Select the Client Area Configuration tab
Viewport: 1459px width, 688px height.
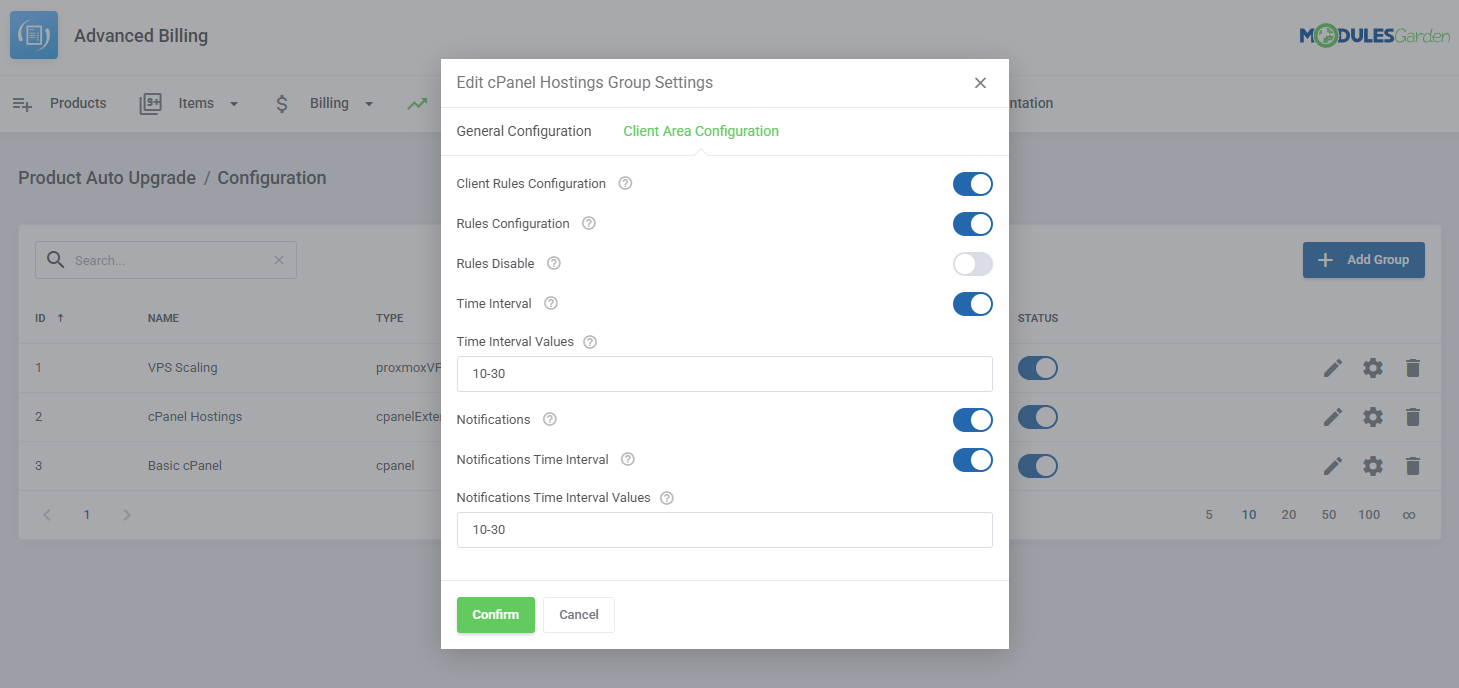(699, 131)
